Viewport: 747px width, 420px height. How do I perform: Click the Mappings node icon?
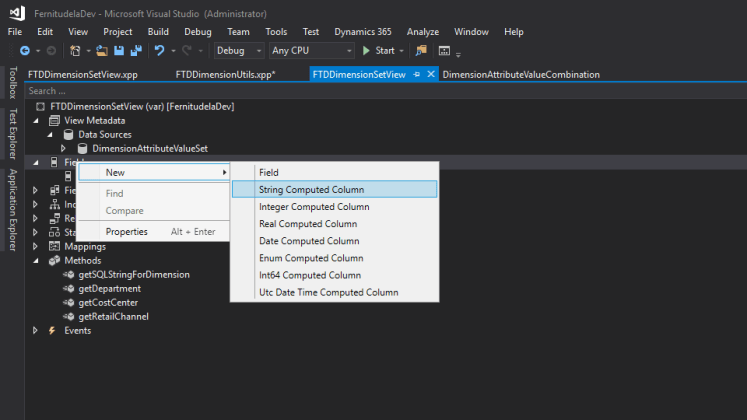(54, 246)
